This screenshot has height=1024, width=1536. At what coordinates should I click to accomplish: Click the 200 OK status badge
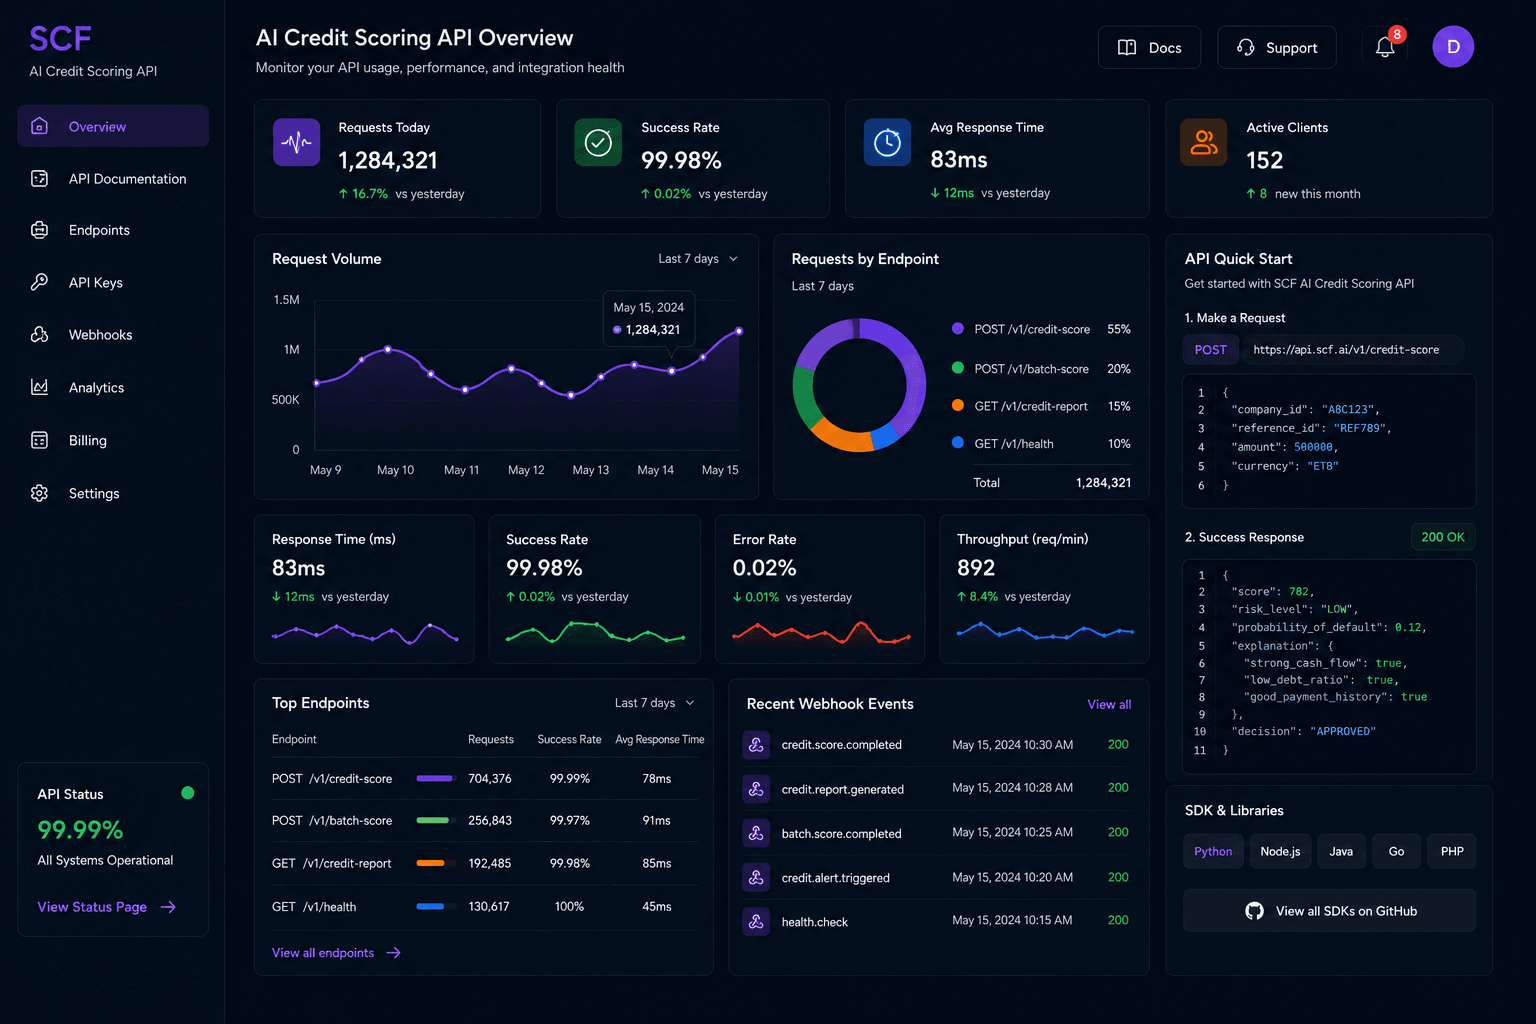(x=1443, y=537)
